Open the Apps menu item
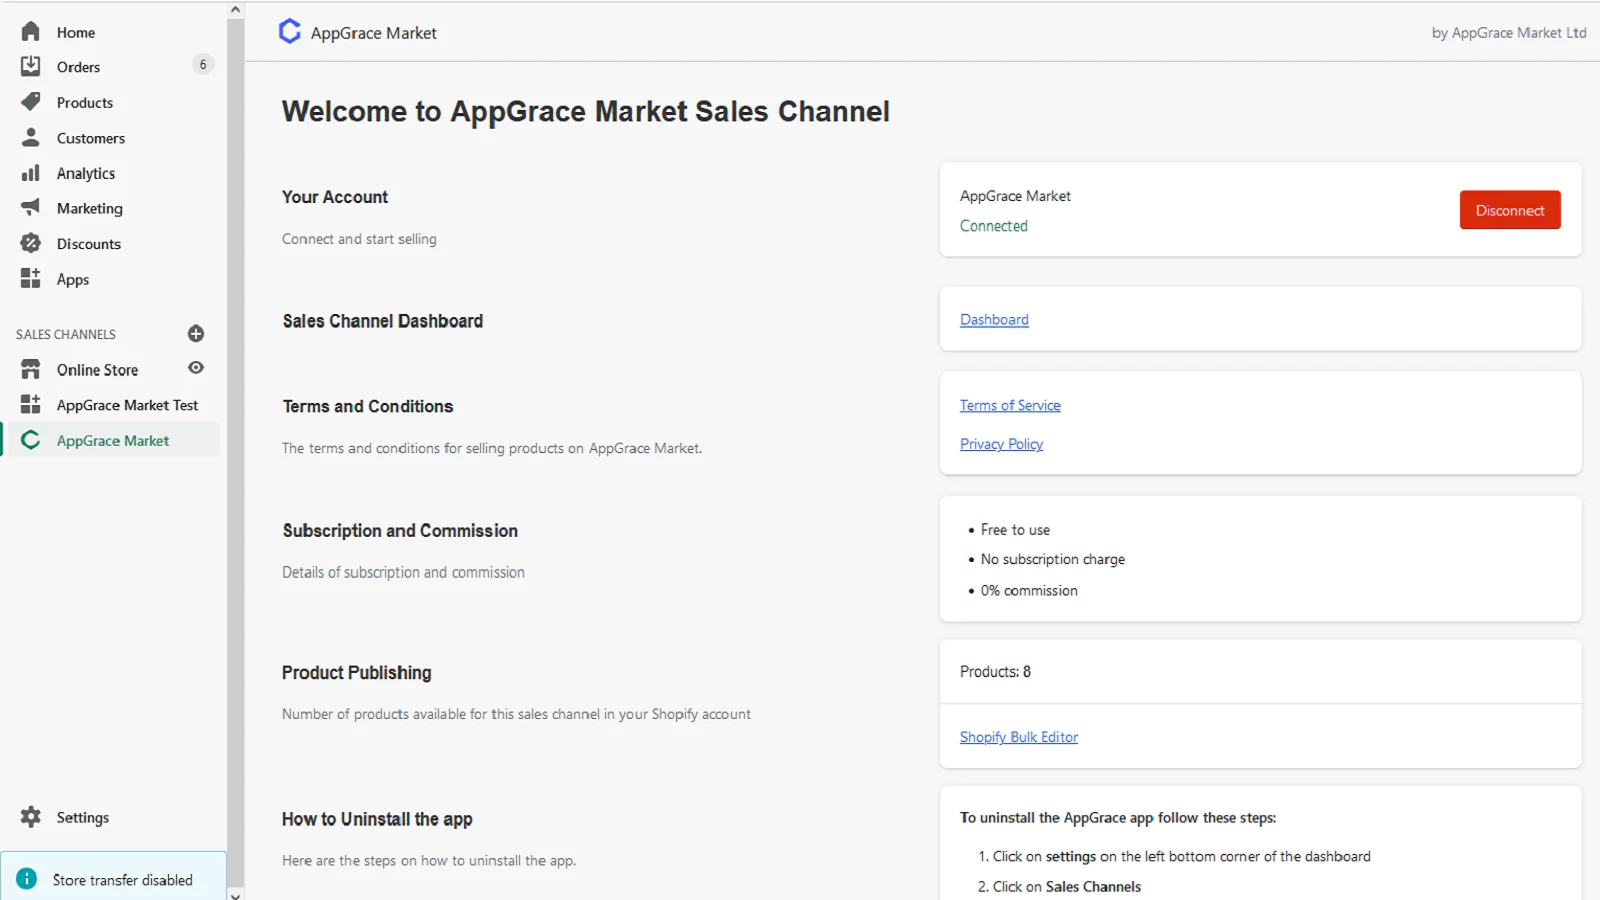 73,280
